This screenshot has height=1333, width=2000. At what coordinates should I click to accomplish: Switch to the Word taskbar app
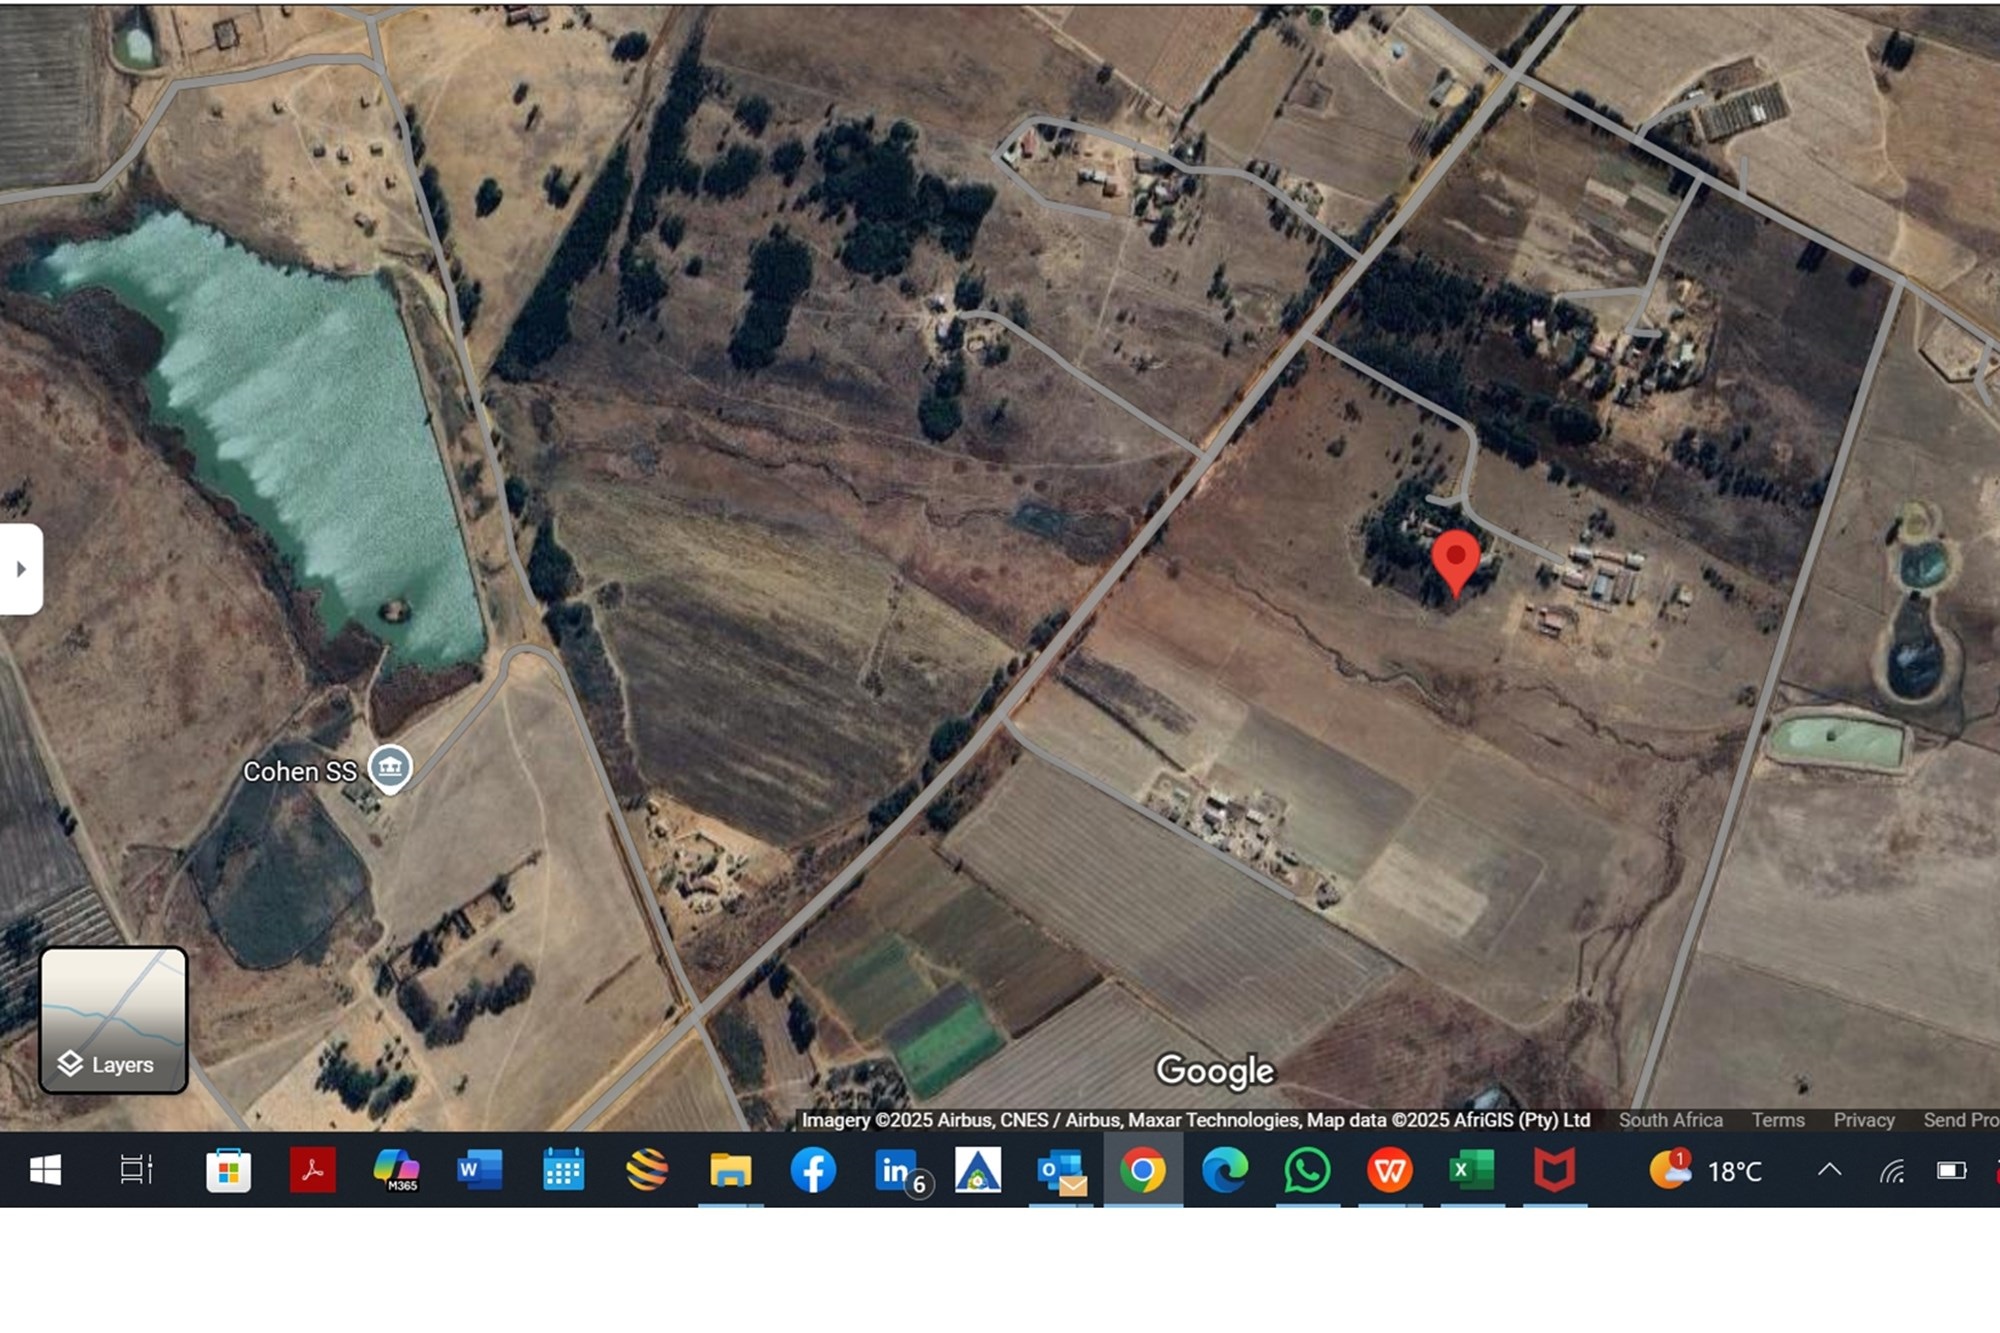click(x=479, y=1170)
